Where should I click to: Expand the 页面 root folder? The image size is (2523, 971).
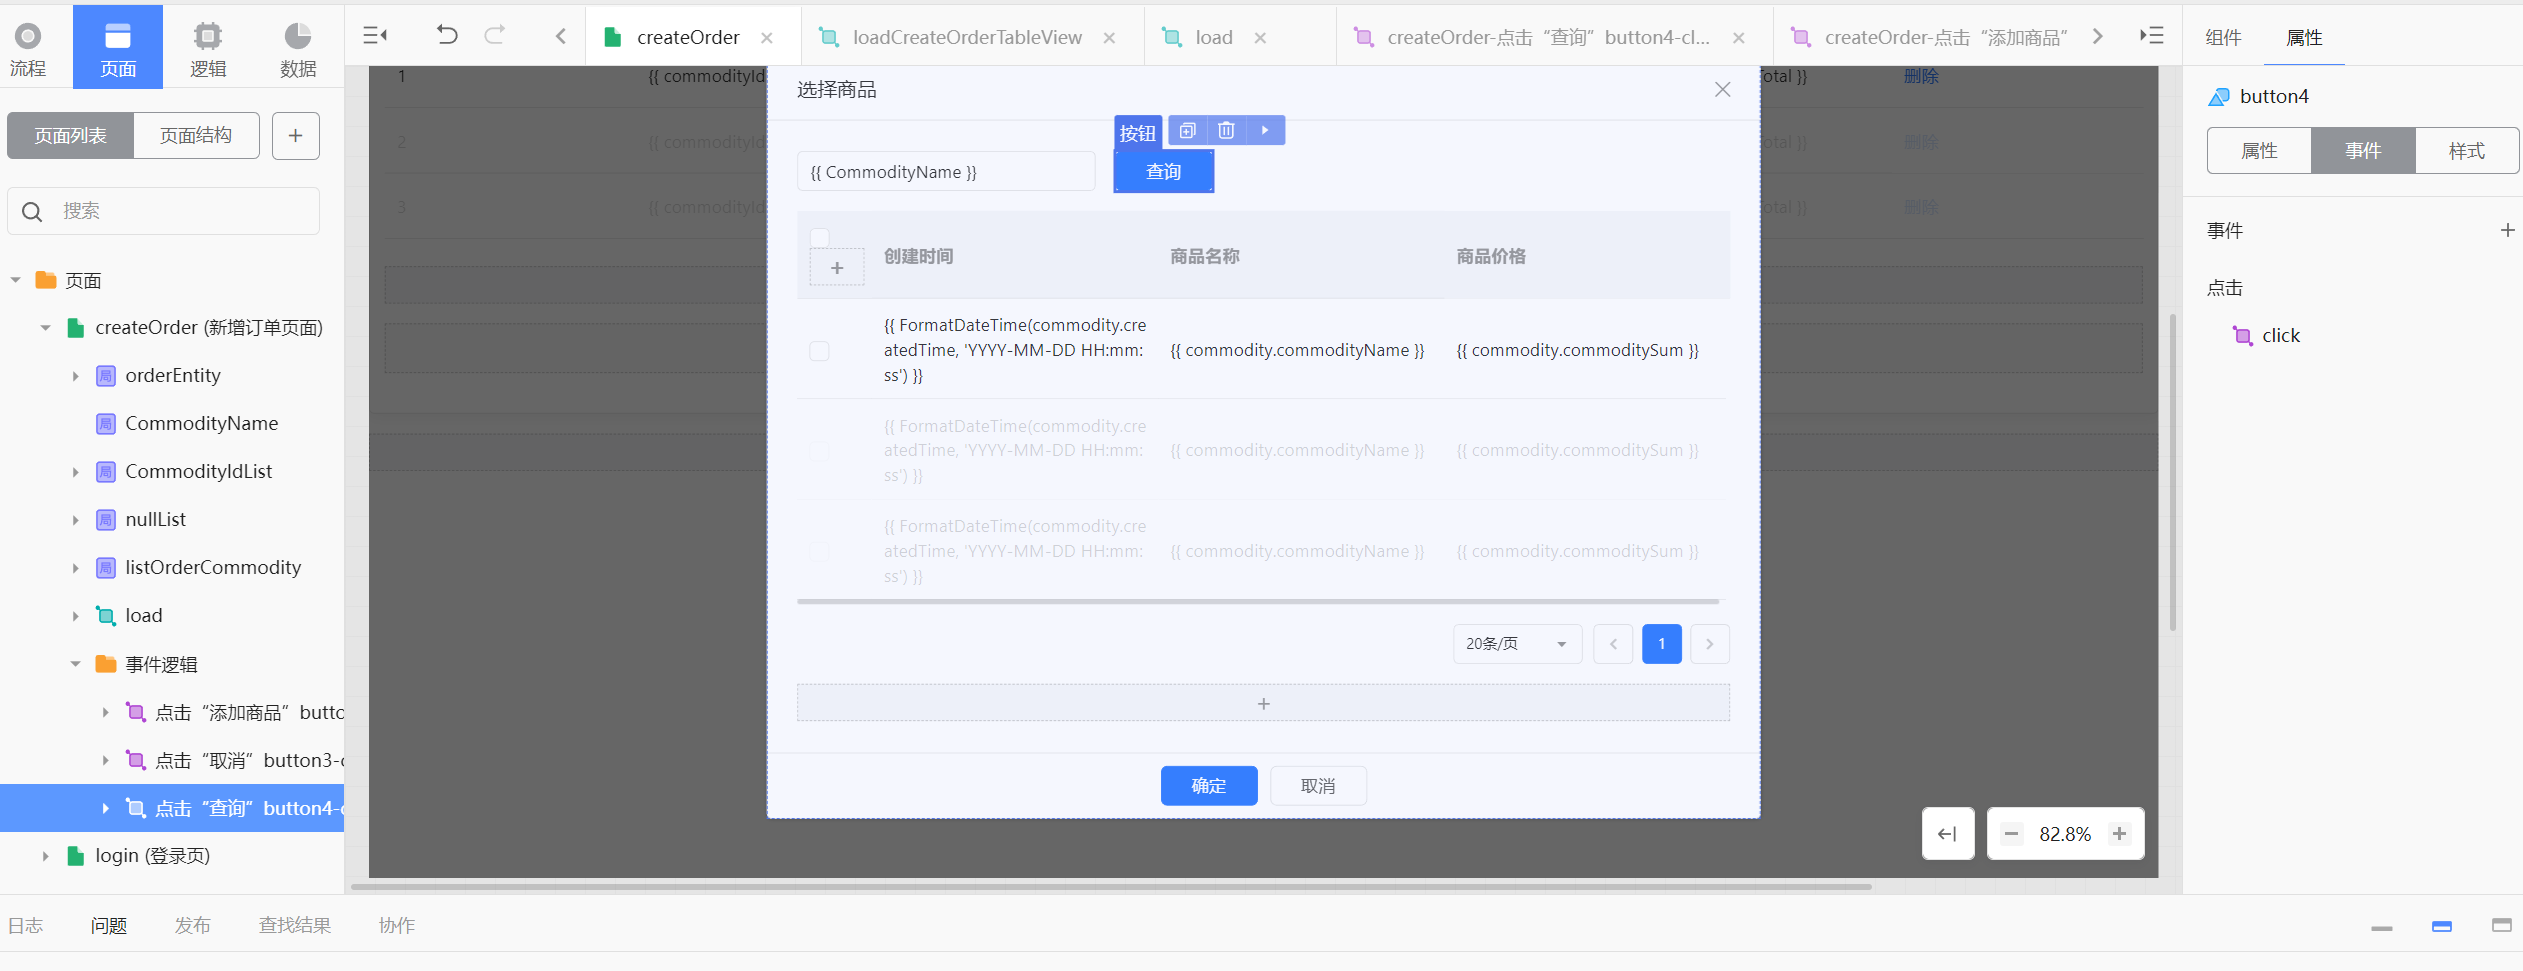(15, 281)
